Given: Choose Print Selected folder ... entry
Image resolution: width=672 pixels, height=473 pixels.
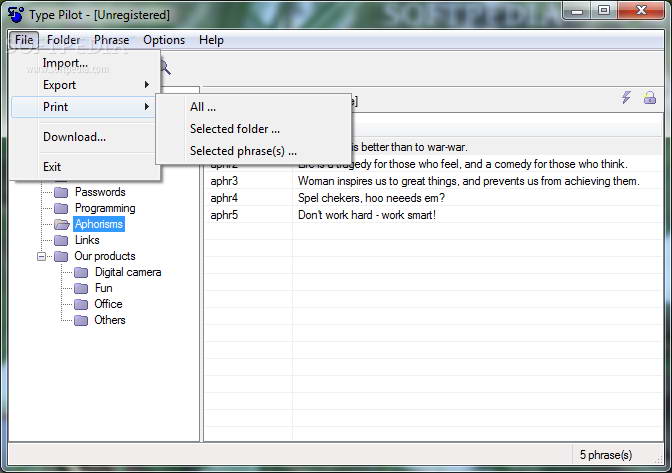Looking at the screenshot, I should pyautogui.click(x=254, y=129).
